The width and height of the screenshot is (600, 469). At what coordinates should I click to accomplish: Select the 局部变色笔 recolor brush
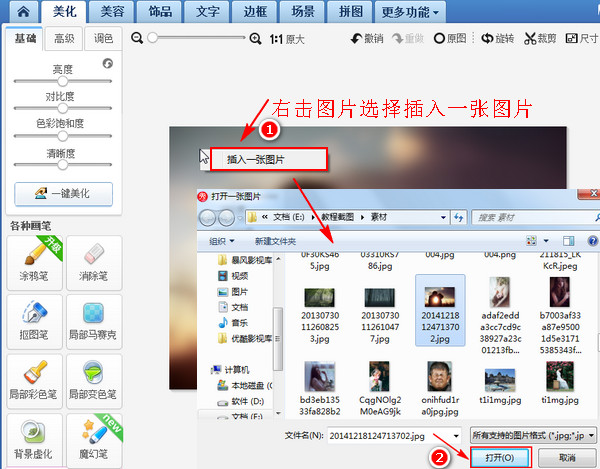coord(94,381)
